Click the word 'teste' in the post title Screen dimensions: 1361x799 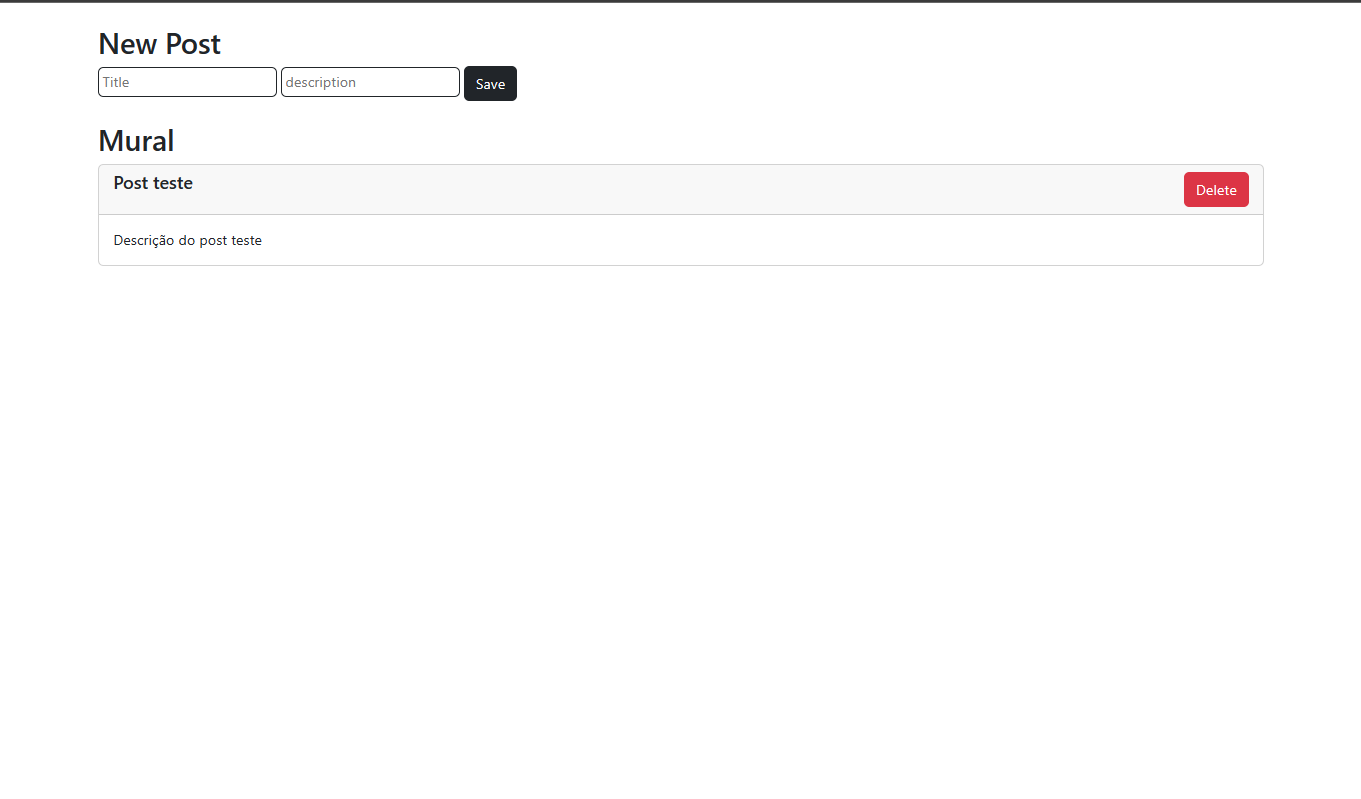tap(173, 183)
